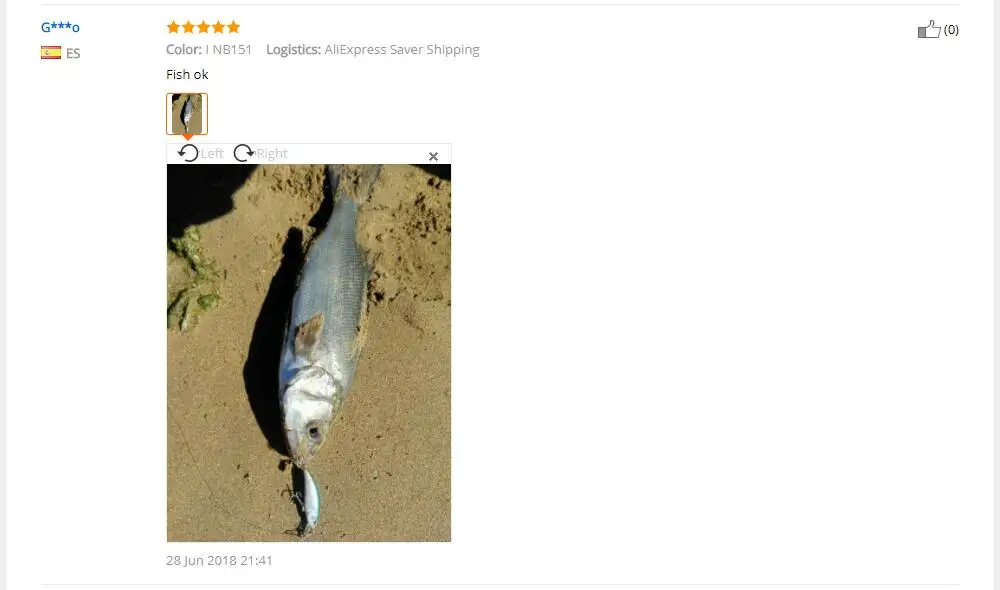Mark the review helpful with the thumbs-up icon

[929, 29]
